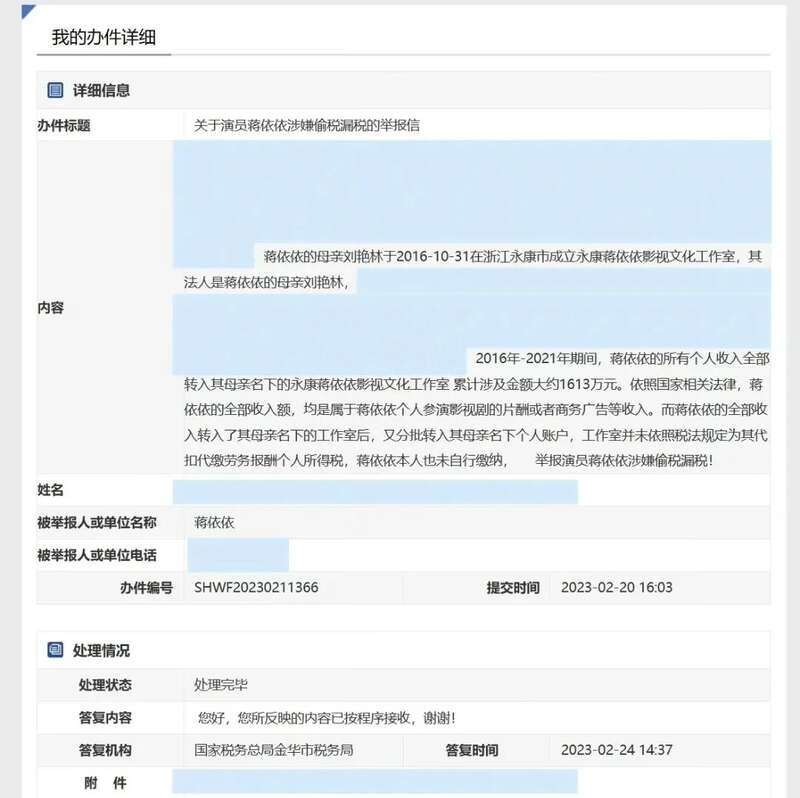Click the 办件标题 row label
Viewport: 800px width, 798px height.
64,126
